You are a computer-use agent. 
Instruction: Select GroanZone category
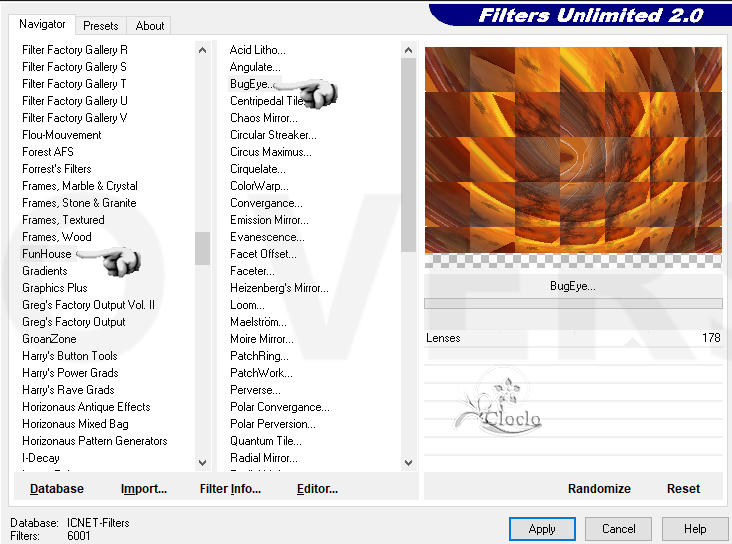(49, 339)
